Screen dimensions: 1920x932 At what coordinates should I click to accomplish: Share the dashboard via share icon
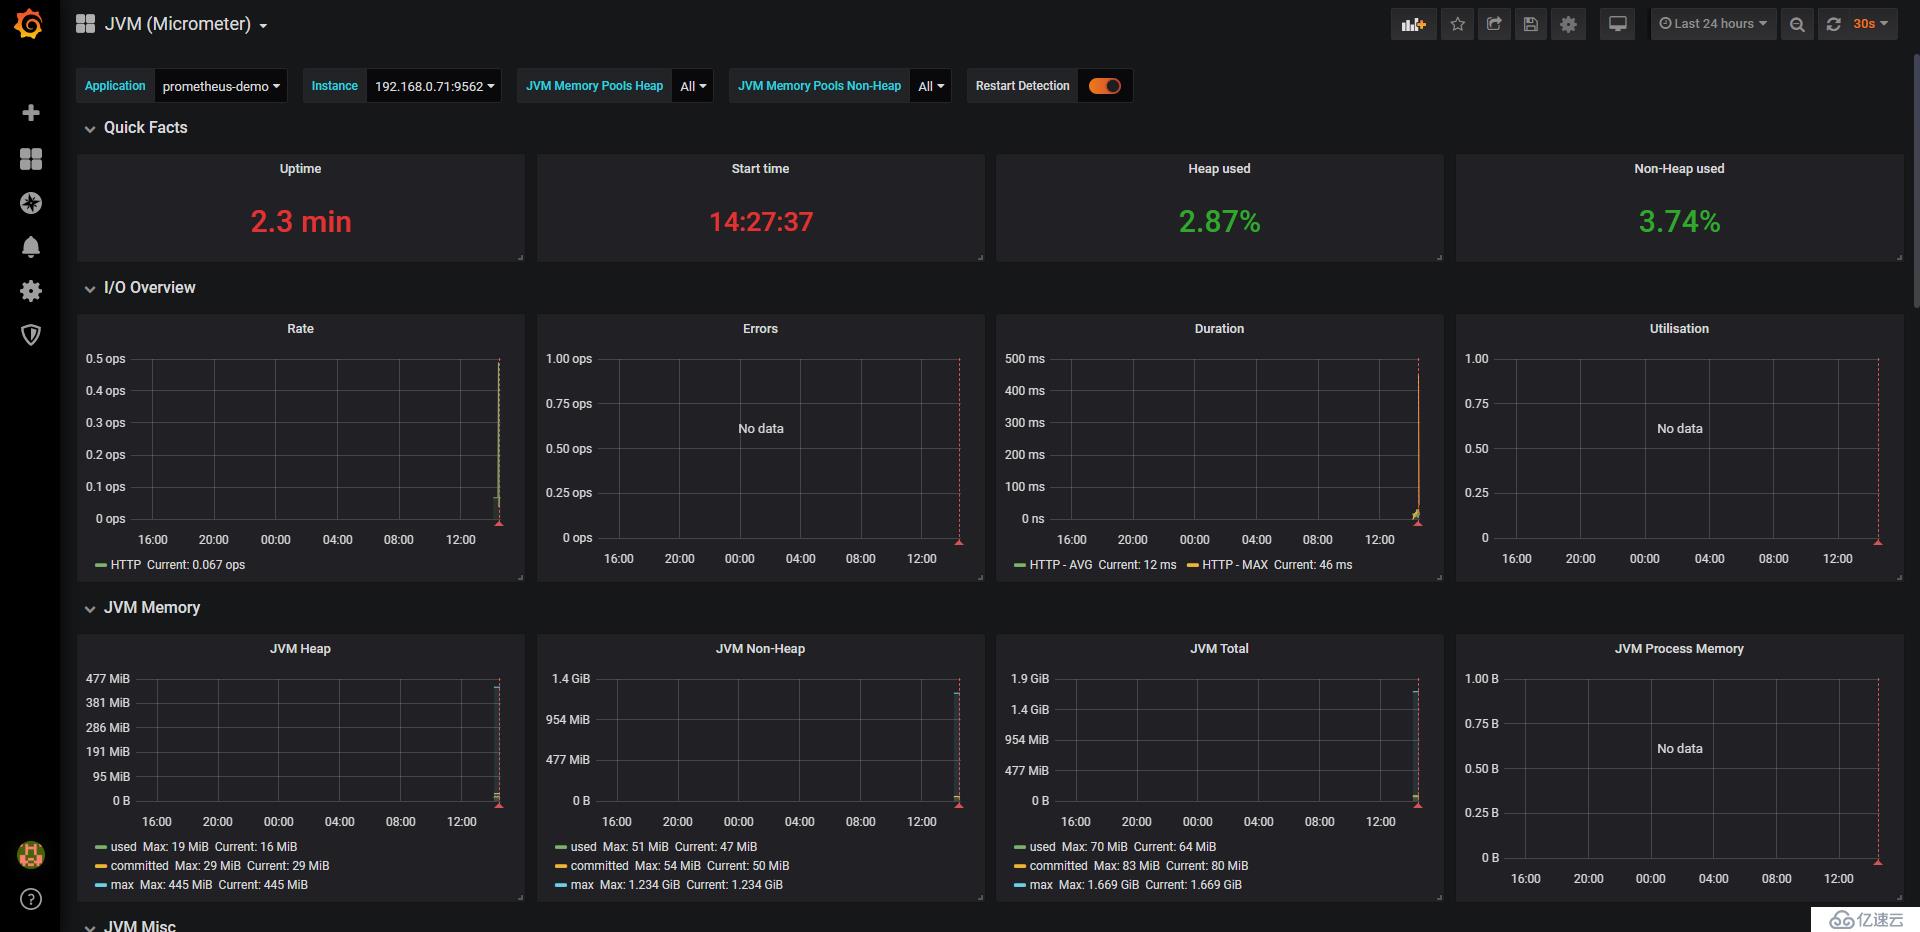pos(1494,24)
